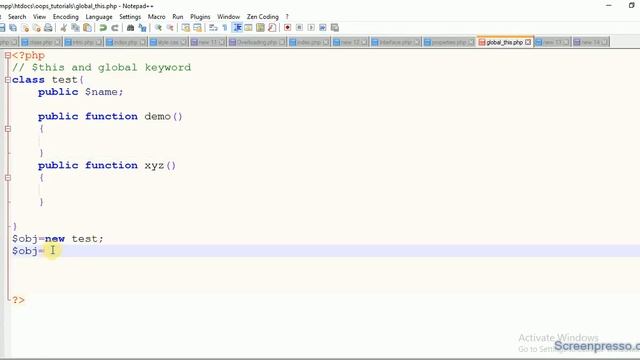Open the Macro menu

[156, 17]
